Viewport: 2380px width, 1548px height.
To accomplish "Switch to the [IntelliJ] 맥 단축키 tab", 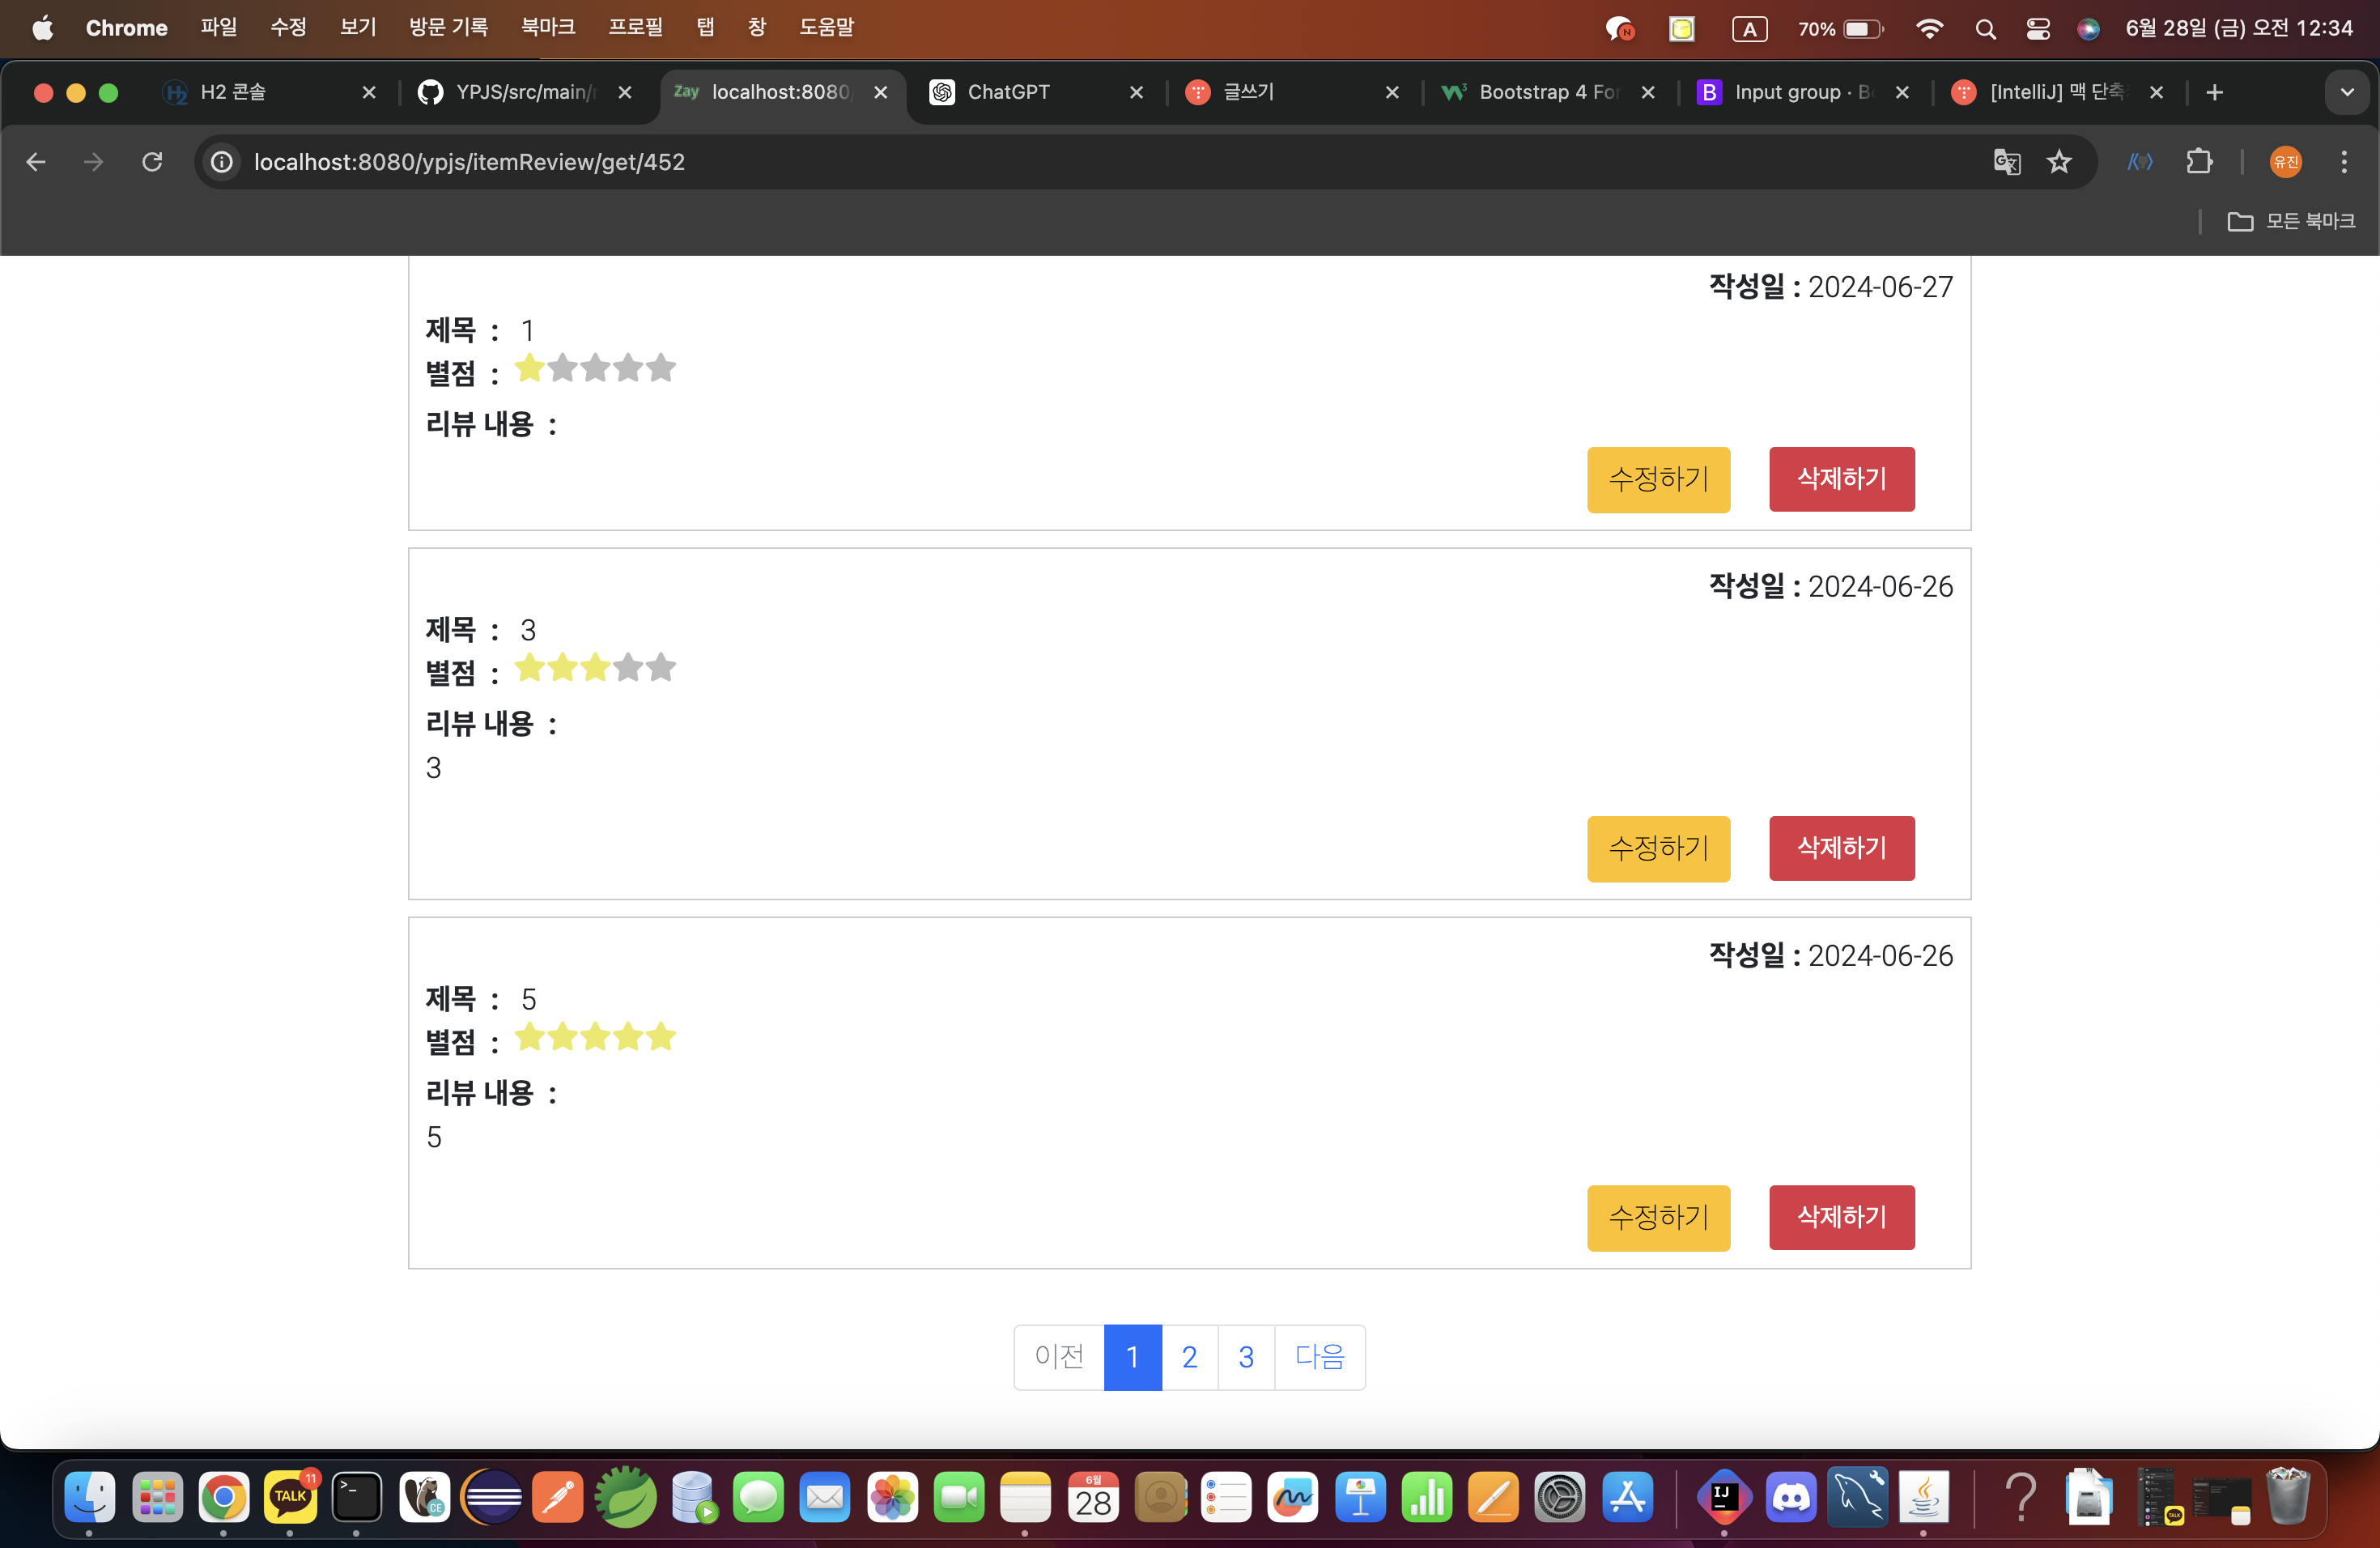I will click(2058, 92).
